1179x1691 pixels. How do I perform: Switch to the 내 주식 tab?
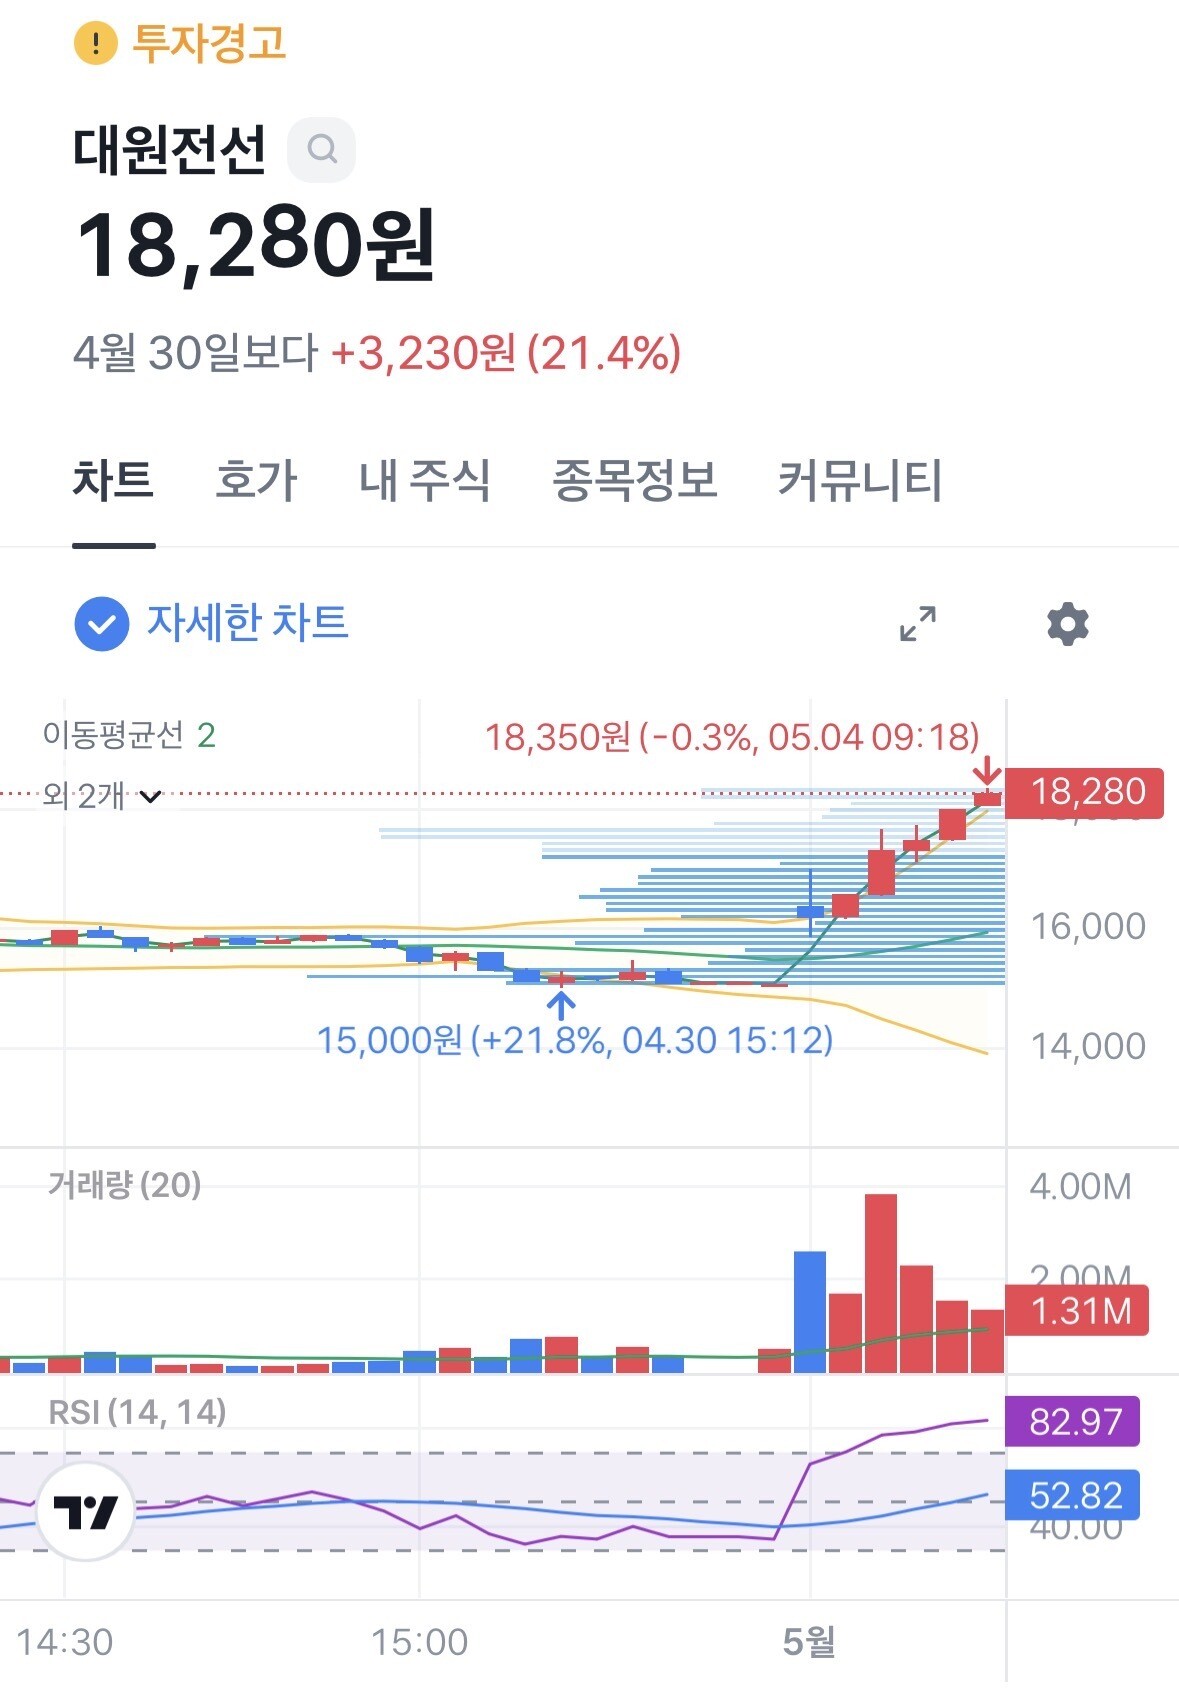click(425, 480)
